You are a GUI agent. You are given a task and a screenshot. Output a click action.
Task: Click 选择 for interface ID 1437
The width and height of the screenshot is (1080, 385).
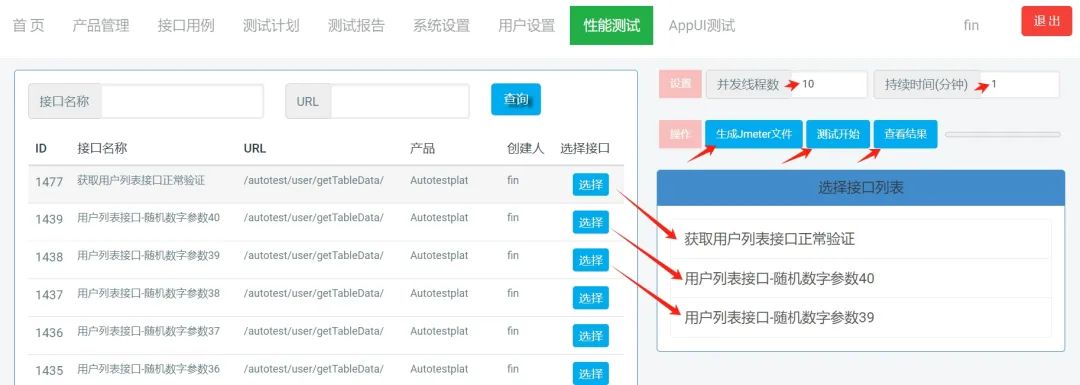[591, 298]
